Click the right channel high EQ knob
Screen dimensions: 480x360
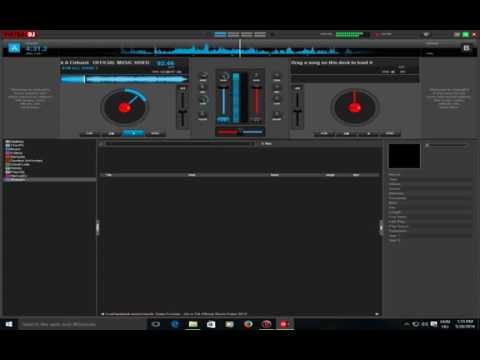pyautogui.click(x=277, y=76)
